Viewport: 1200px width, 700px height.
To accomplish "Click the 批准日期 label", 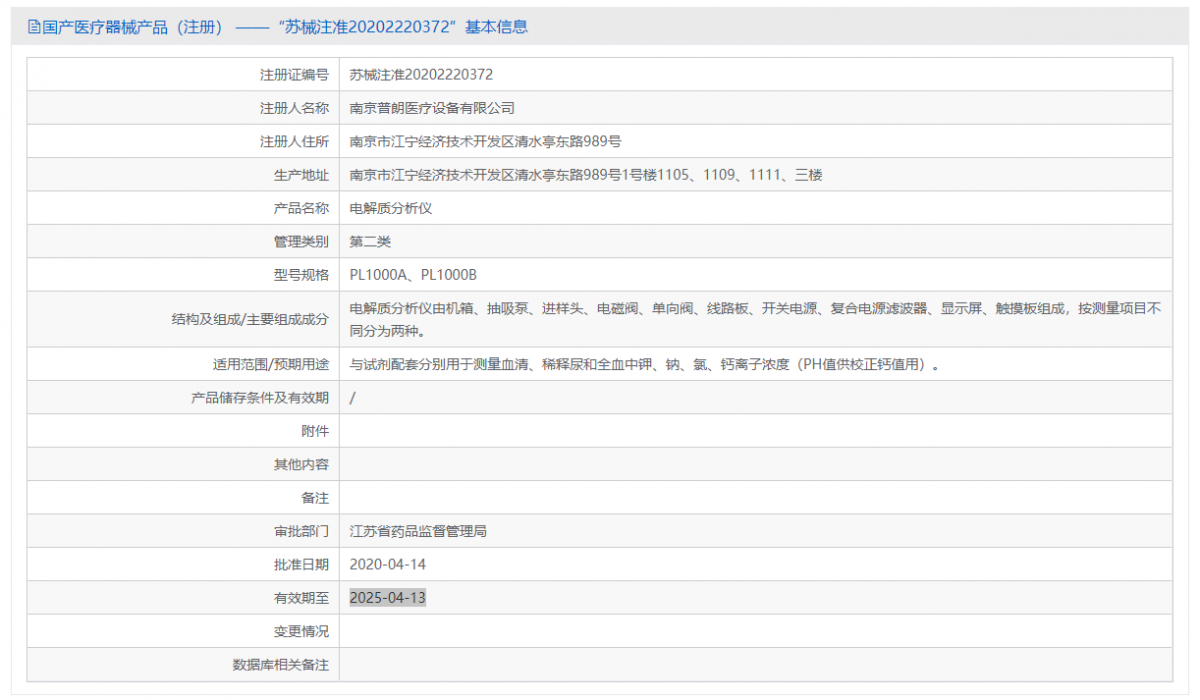I will point(301,565).
